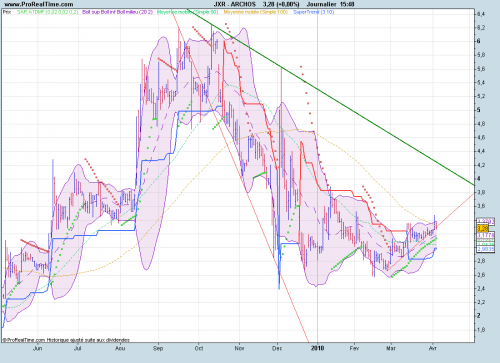Click the 2010 year axis label
Screen dimensions: 500x363
coord(318,348)
